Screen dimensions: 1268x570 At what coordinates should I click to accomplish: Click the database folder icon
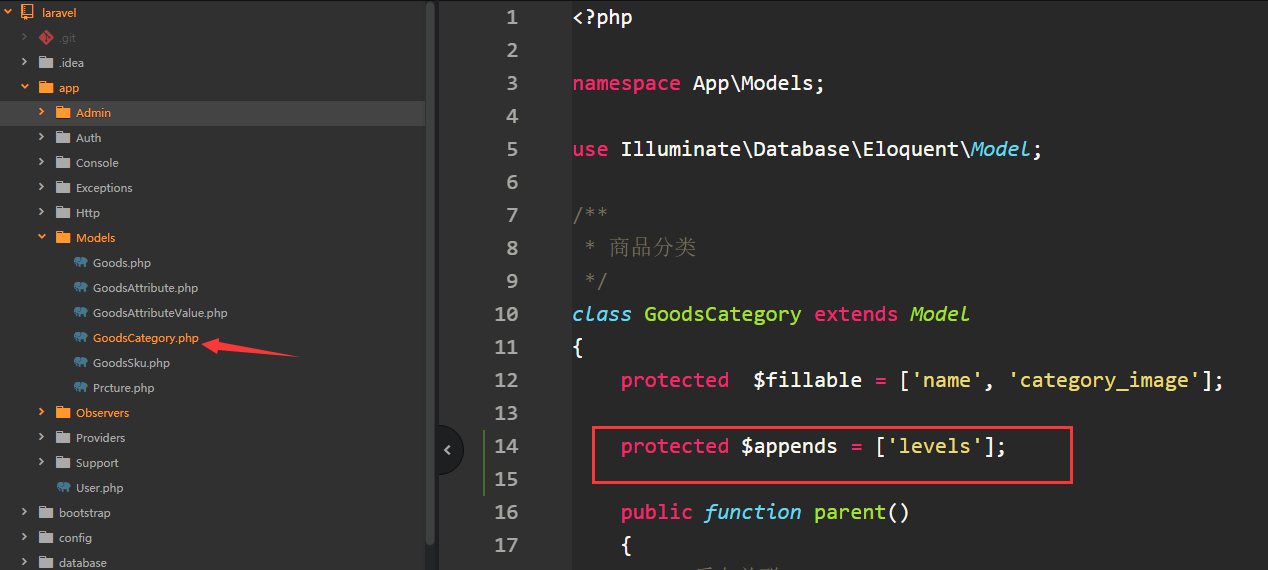[45, 562]
